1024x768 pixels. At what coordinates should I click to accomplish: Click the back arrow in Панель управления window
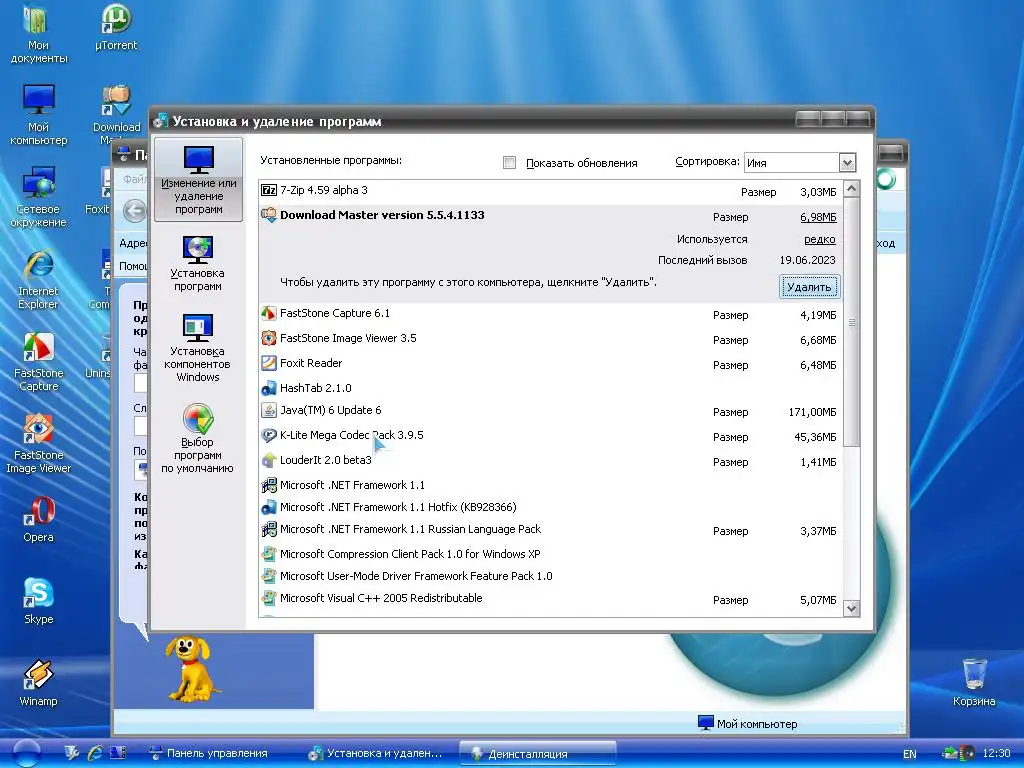coord(135,210)
